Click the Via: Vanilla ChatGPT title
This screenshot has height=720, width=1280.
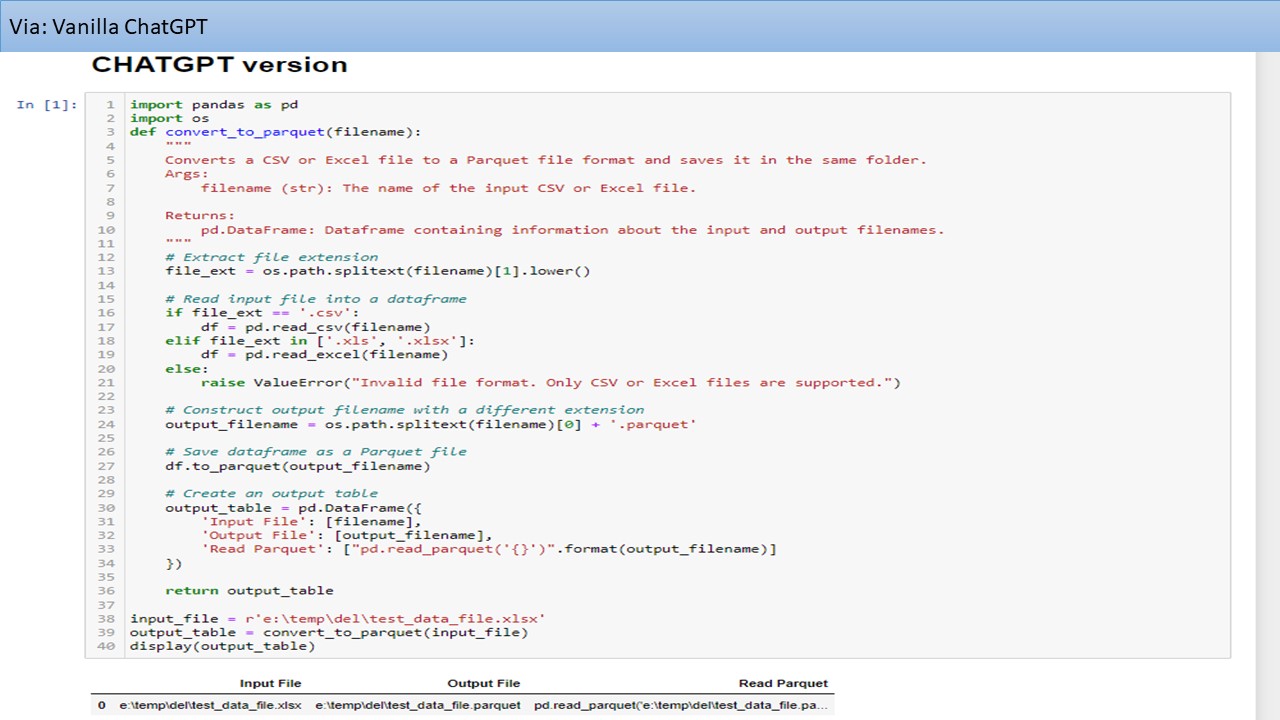click(108, 26)
